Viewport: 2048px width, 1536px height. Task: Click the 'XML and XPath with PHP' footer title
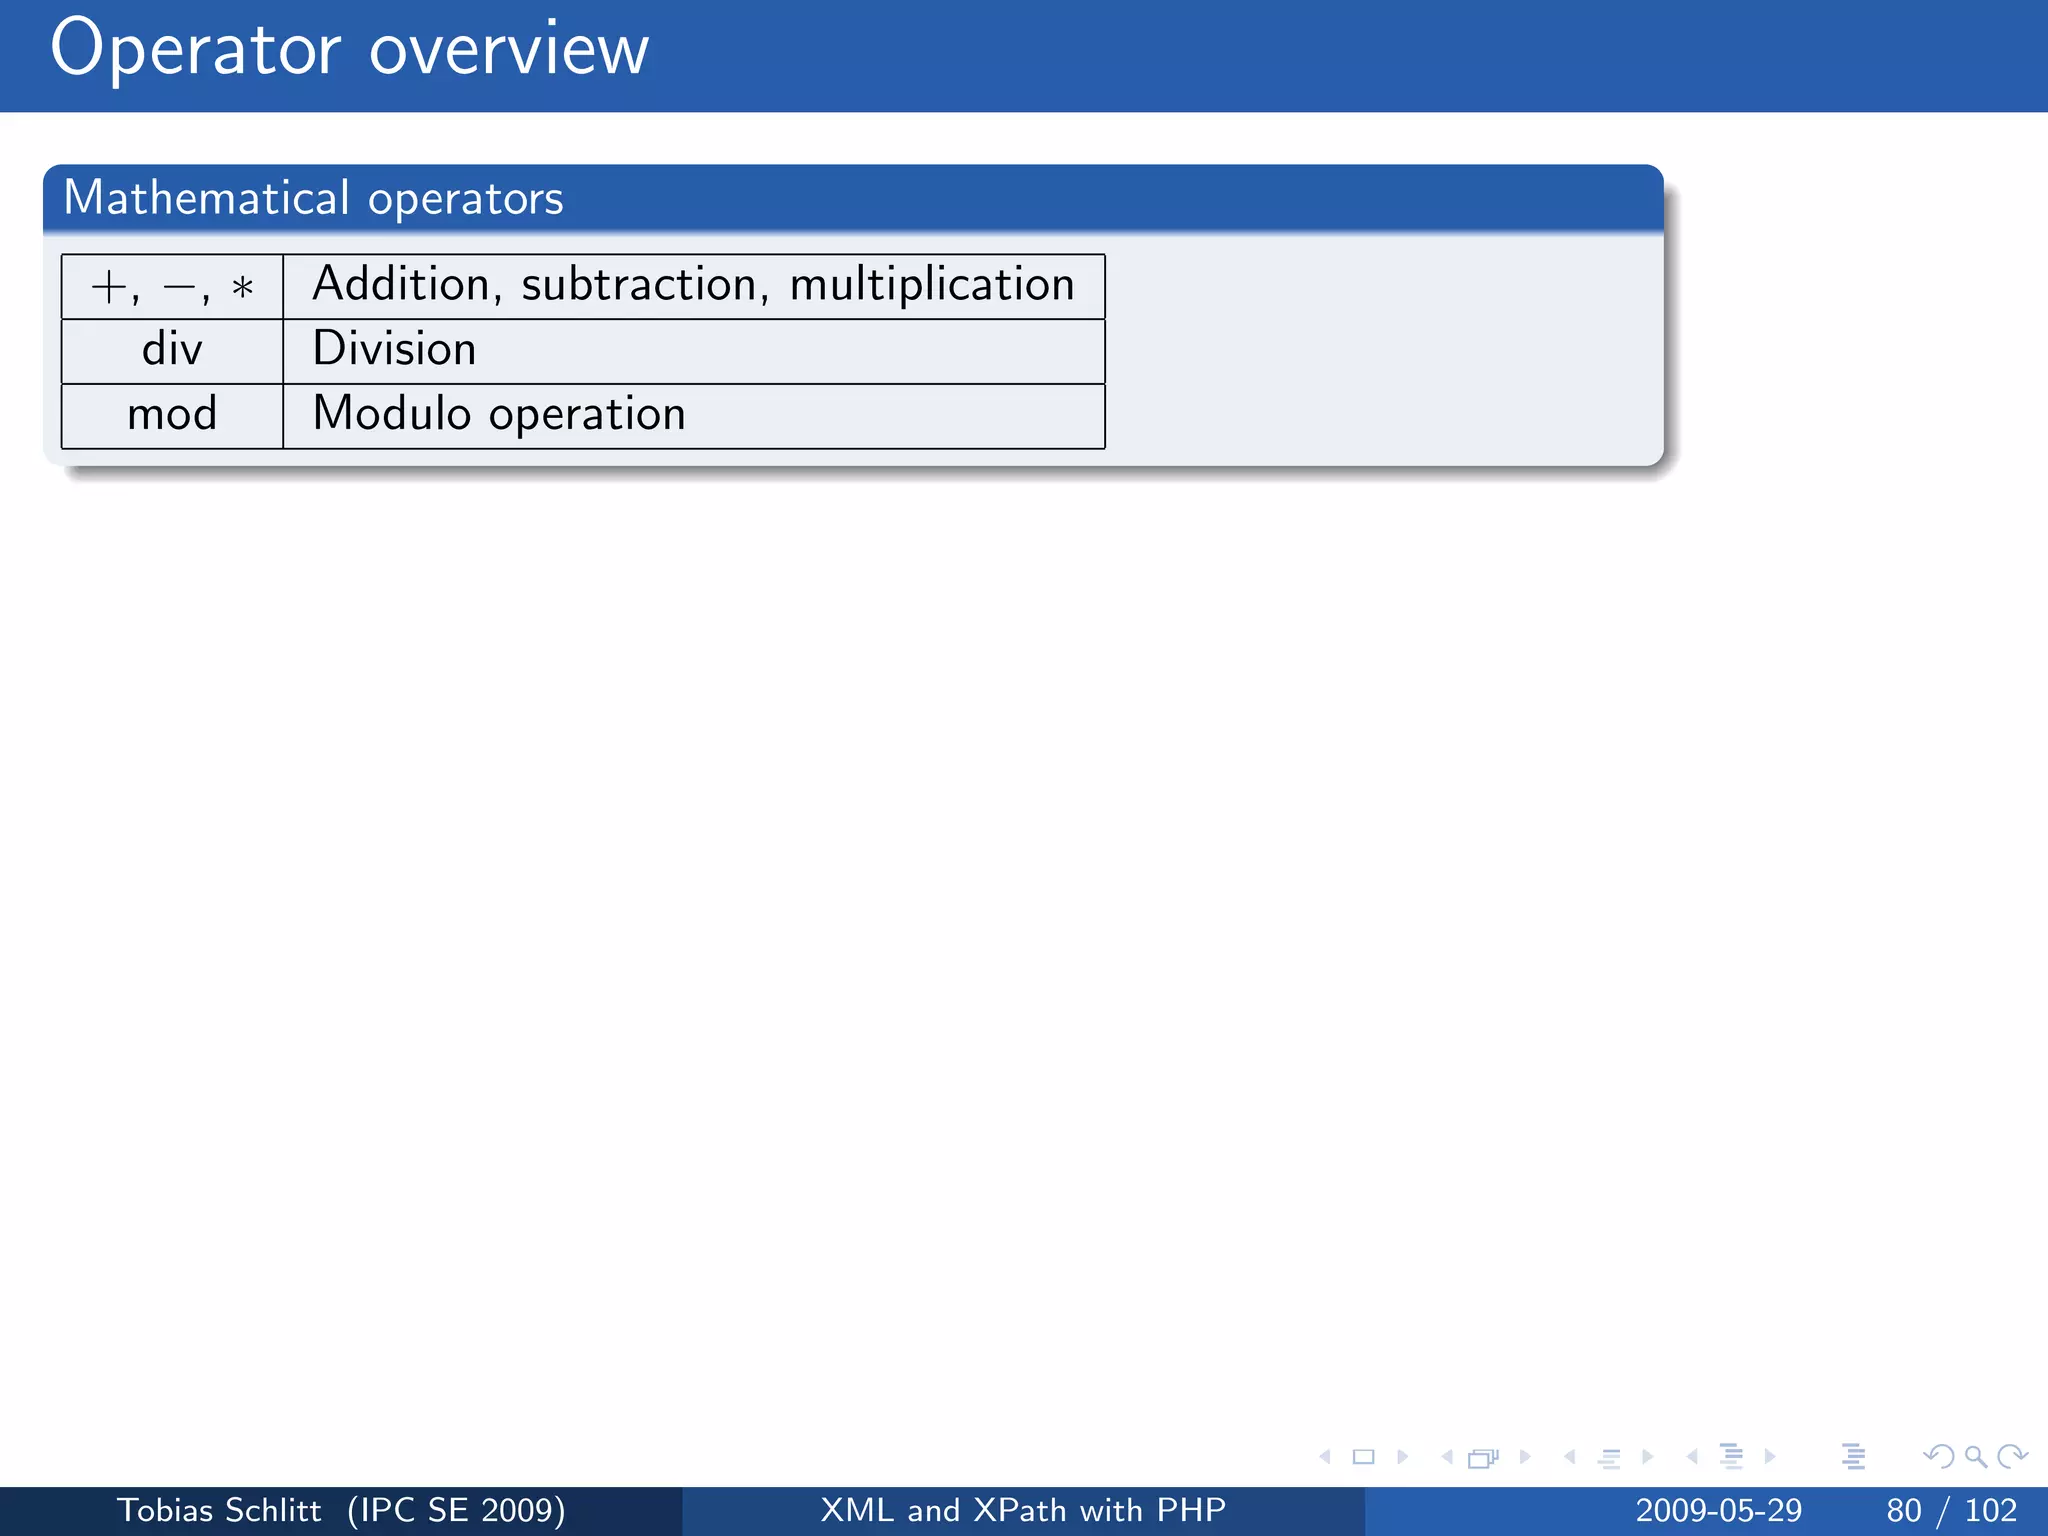coord(1023,1510)
